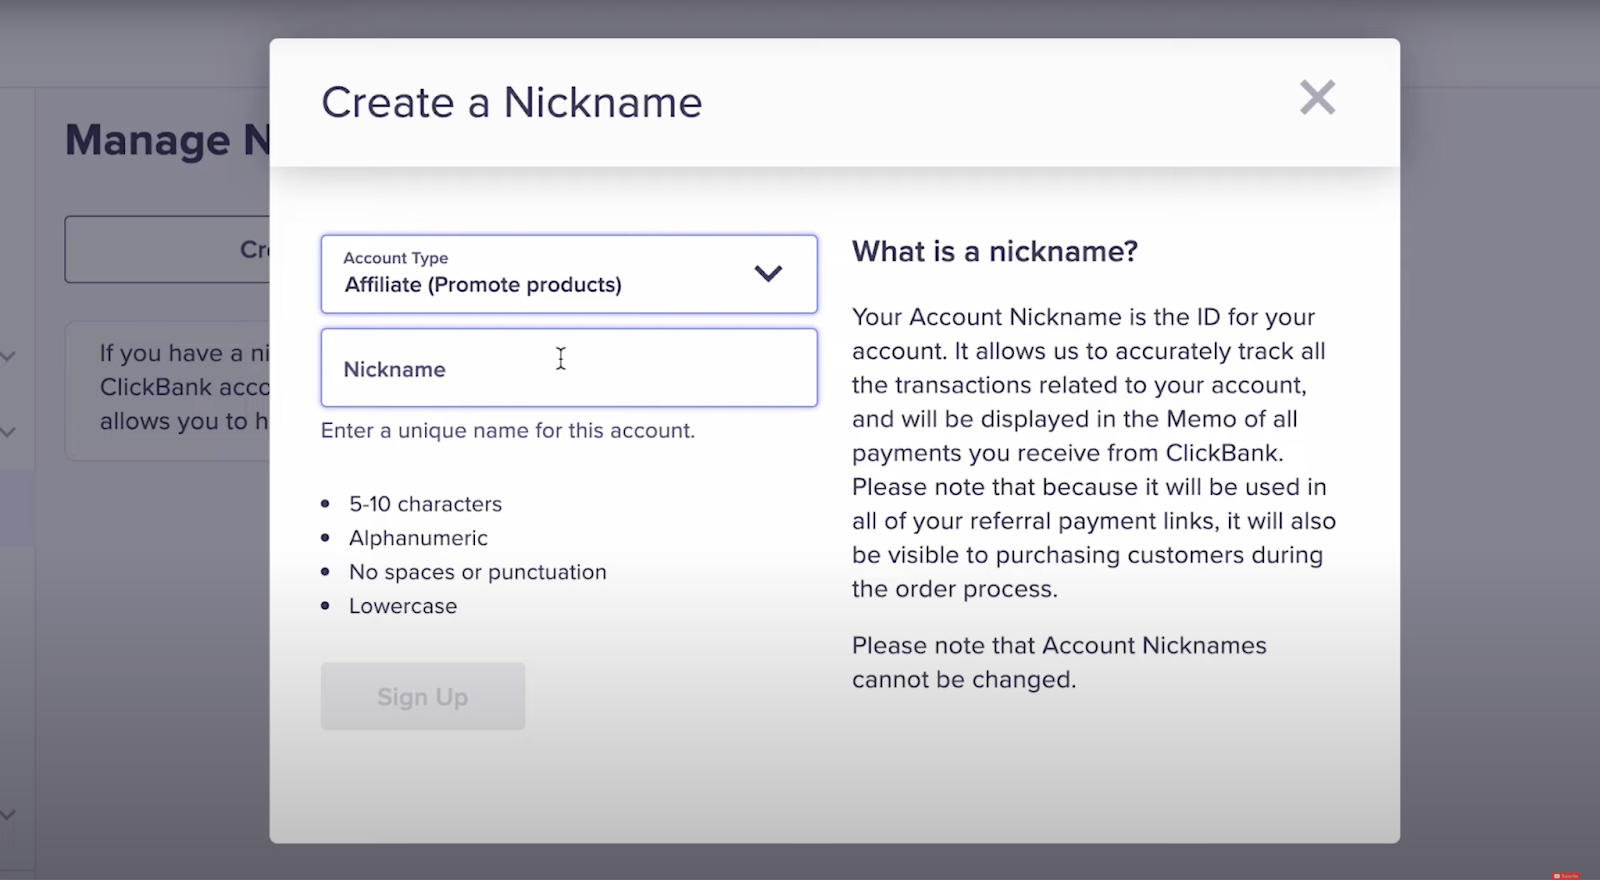Click the partially hidden Create button behind dialog

pyautogui.click(x=167, y=249)
